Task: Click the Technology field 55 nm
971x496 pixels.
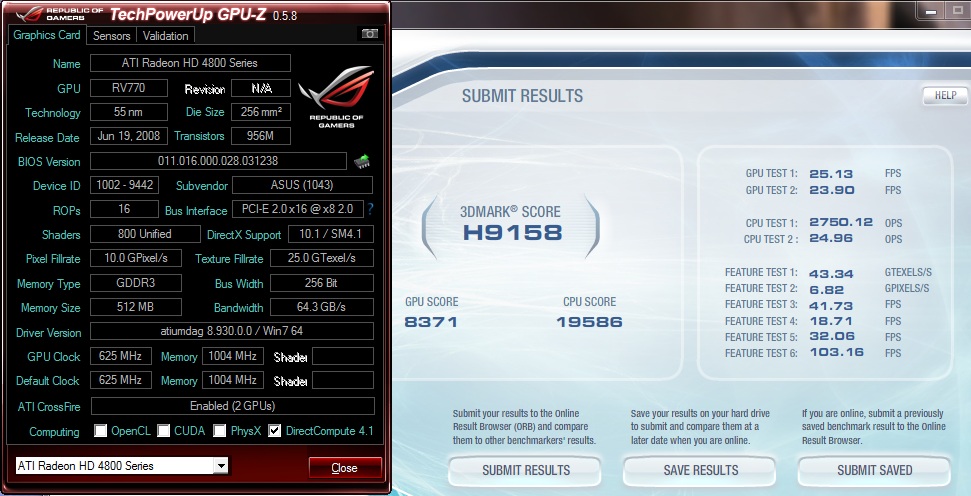Action: point(129,112)
